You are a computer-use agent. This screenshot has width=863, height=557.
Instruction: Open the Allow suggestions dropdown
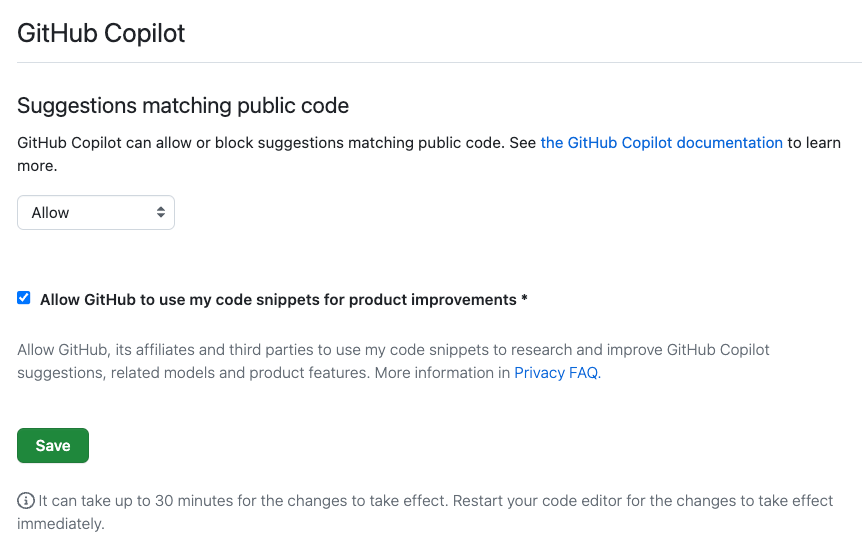click(x=96, y=212)
